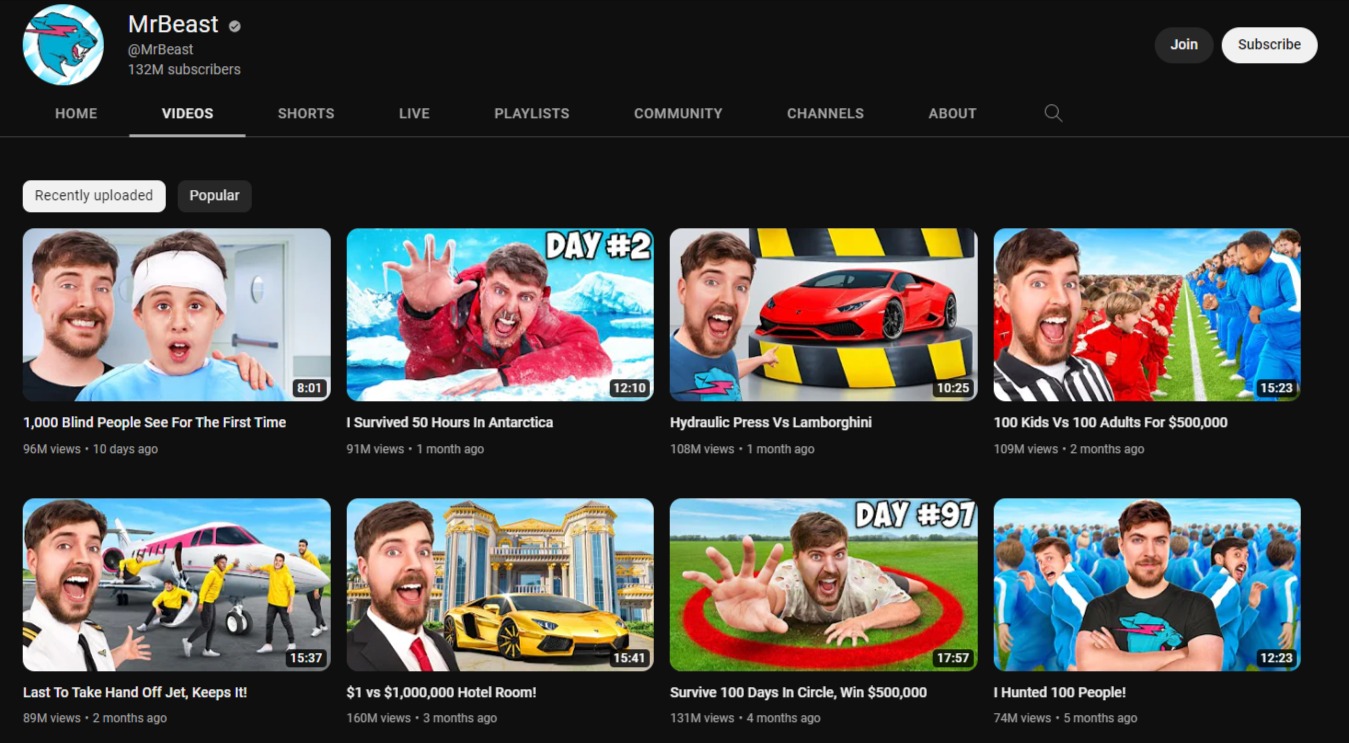Click '109M views • 2 months ago' text
The width and height of the screenshot is (1349, 743).
[1069, 449]
